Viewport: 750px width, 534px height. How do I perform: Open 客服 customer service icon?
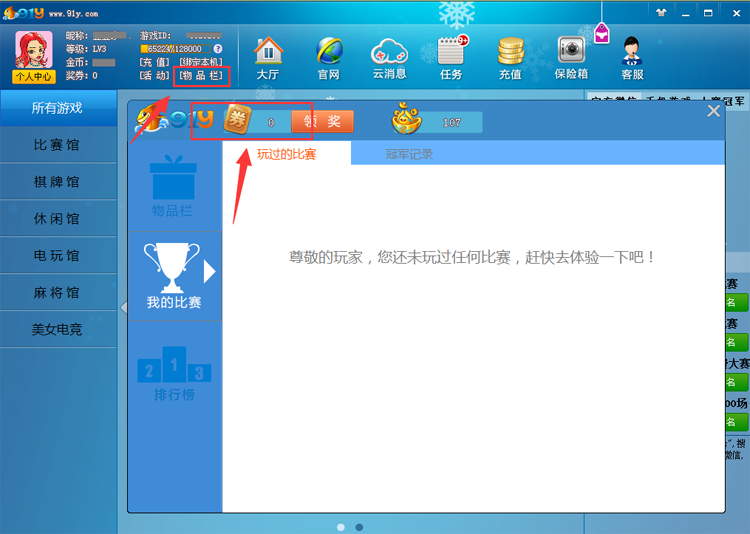632,58
